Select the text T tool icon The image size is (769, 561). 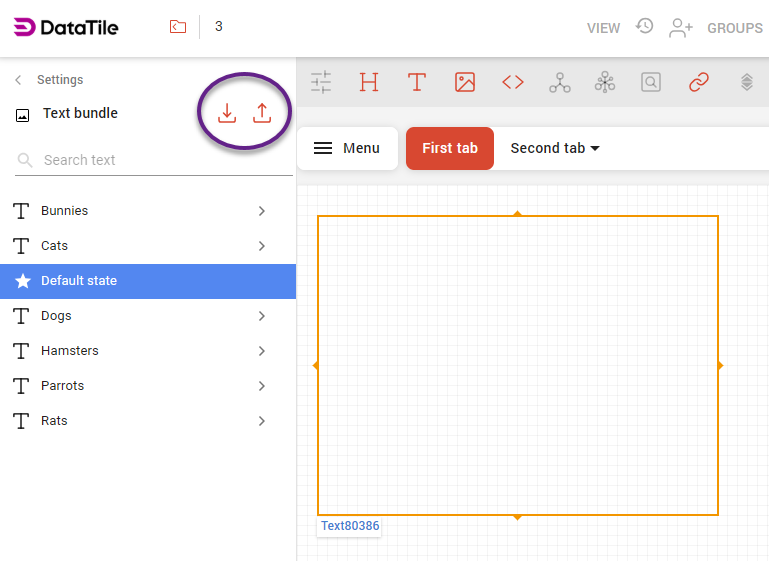click(417, 83)
